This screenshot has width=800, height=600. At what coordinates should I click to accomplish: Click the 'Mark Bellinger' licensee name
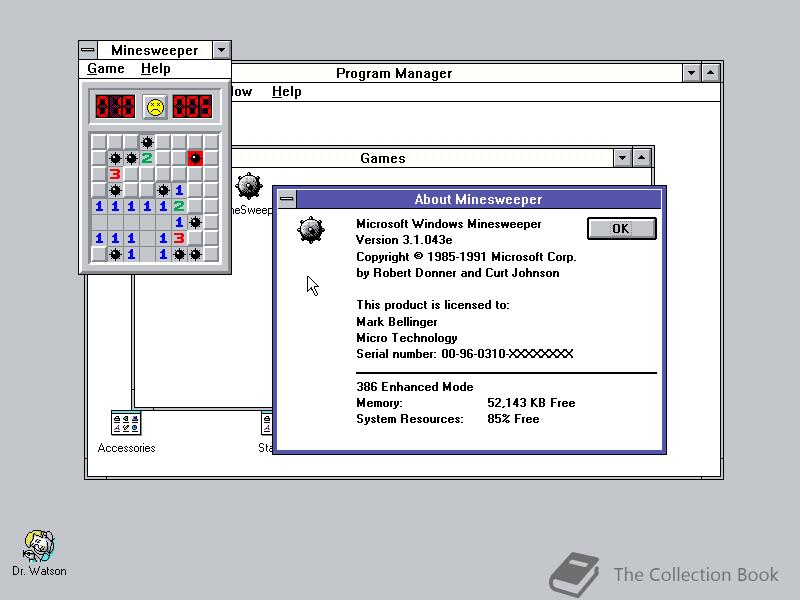point(396,322)
